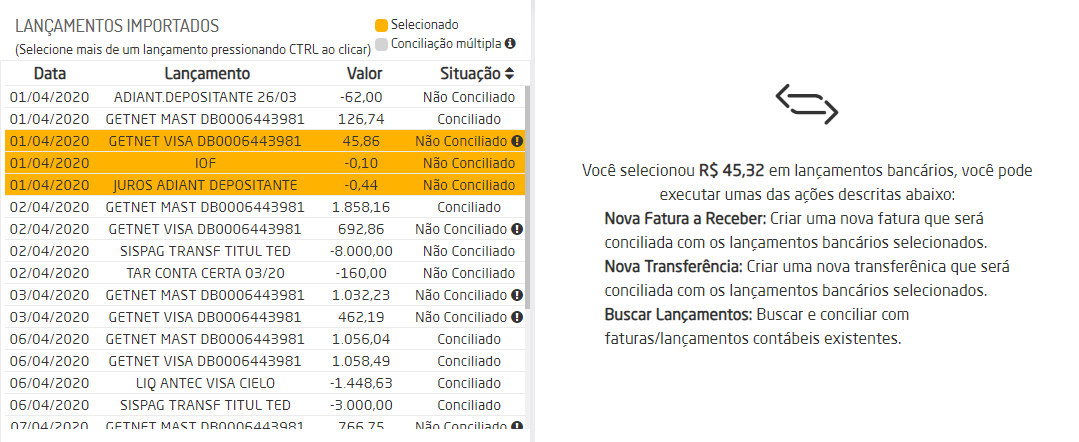Screen dimensions: 1079x442
Task: Sort by the Lançamento column header
Action: pos(207,74)
